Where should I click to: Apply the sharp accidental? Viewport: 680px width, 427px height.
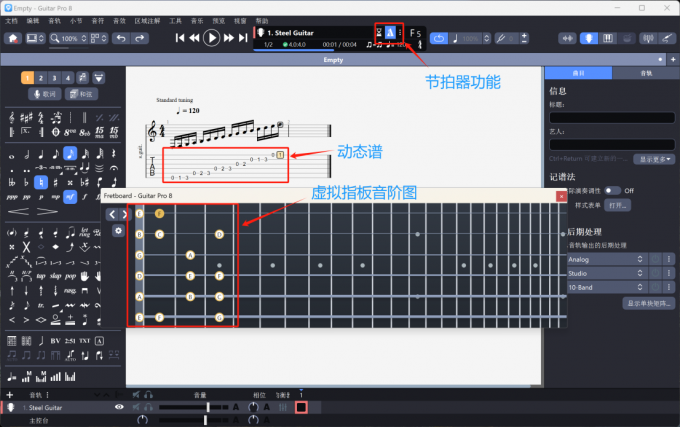point(56,183)
